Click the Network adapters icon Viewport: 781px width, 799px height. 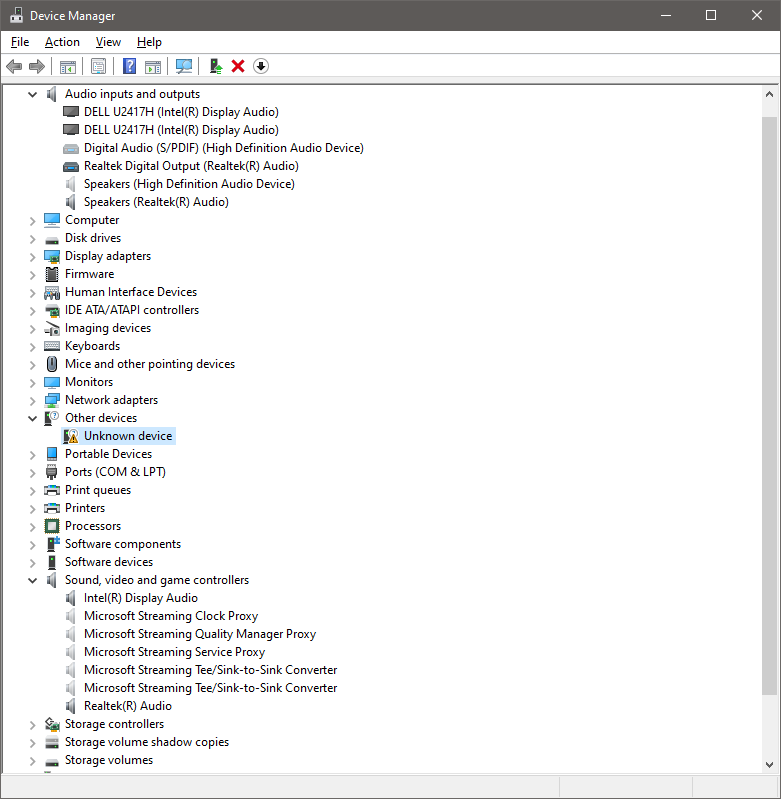[x=52, y=400]
